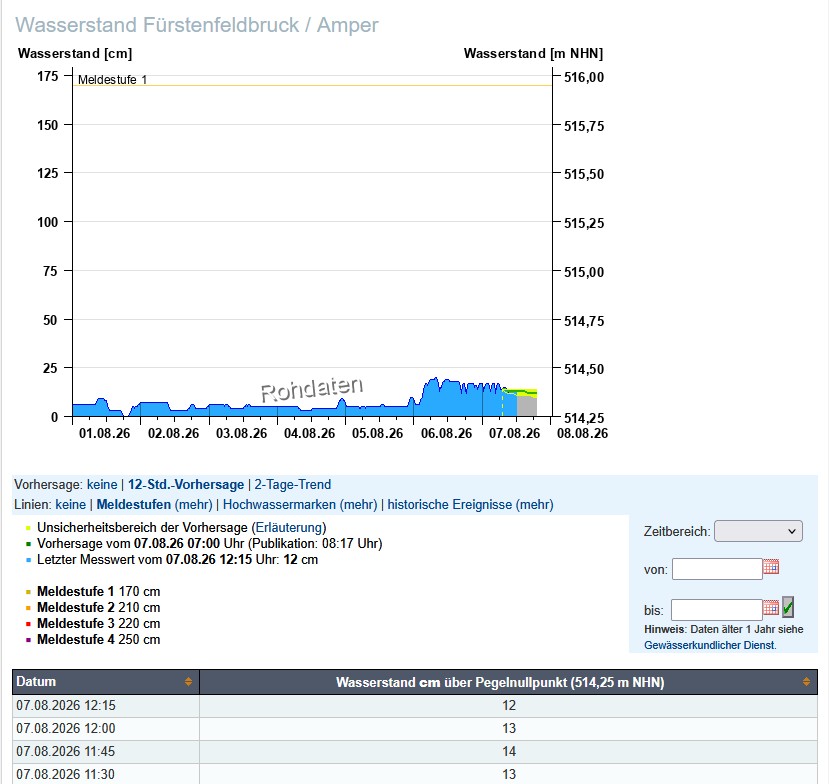
Task: Sort table by Wasserstand column arrows
Action: pyautogui.click(x=806, y=682)
